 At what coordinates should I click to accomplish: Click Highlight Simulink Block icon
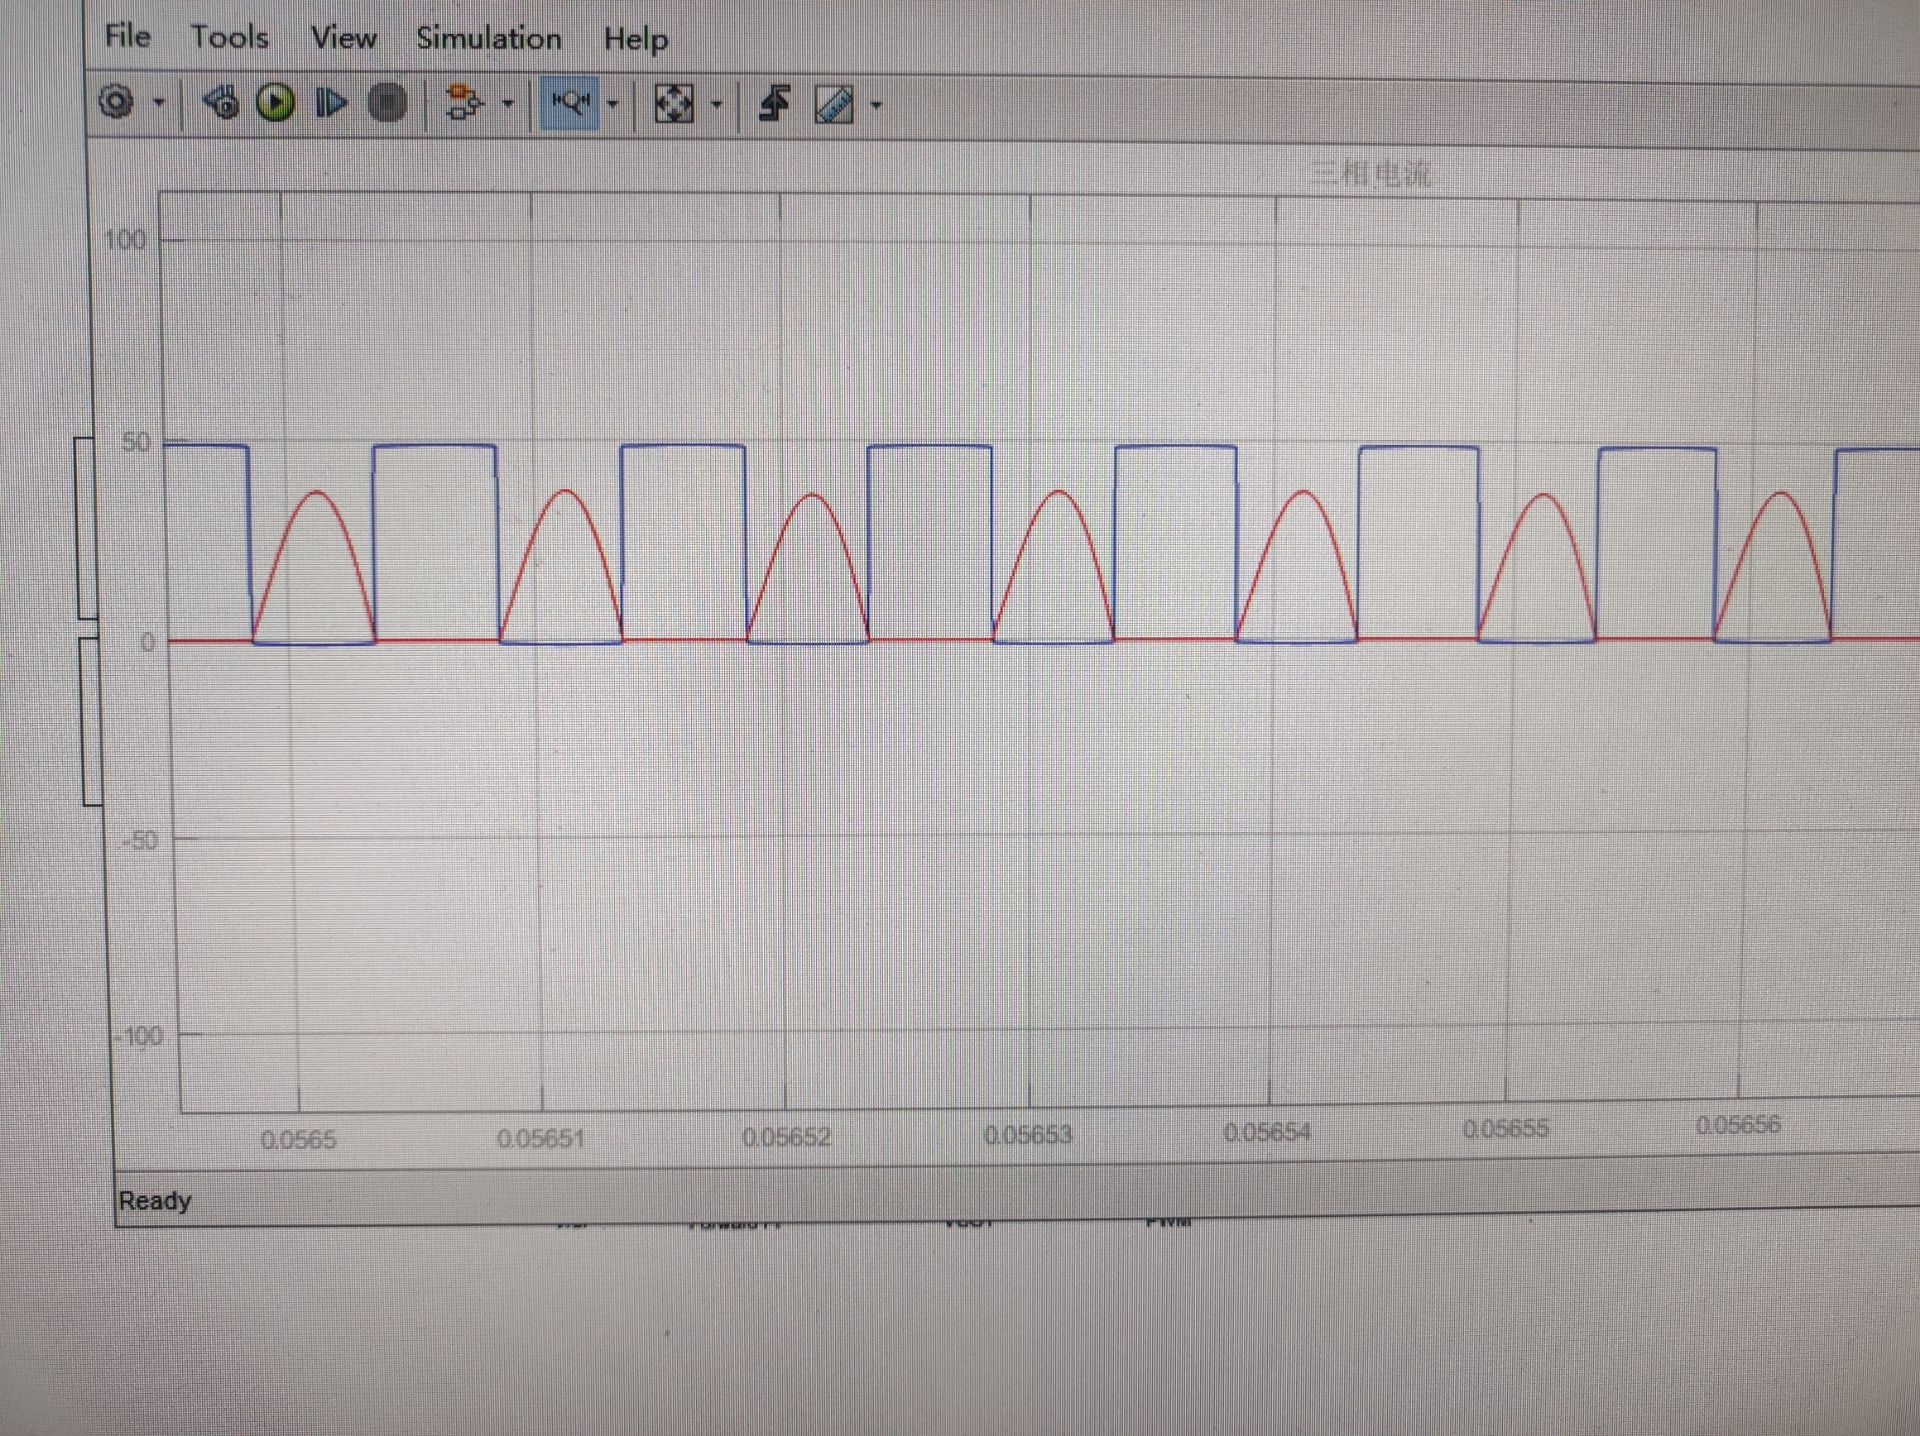pyautogui.click(x=462, y=103)
